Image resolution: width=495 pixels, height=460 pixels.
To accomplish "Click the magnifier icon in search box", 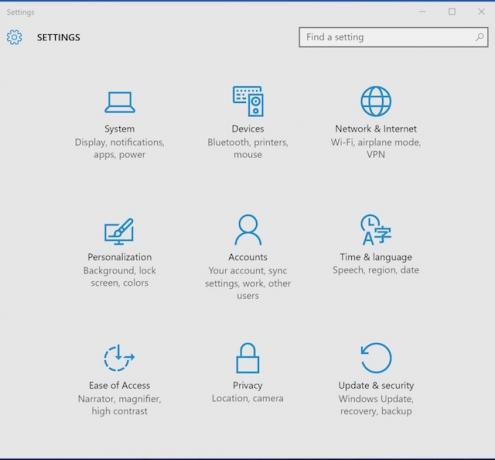I will 480,37.
